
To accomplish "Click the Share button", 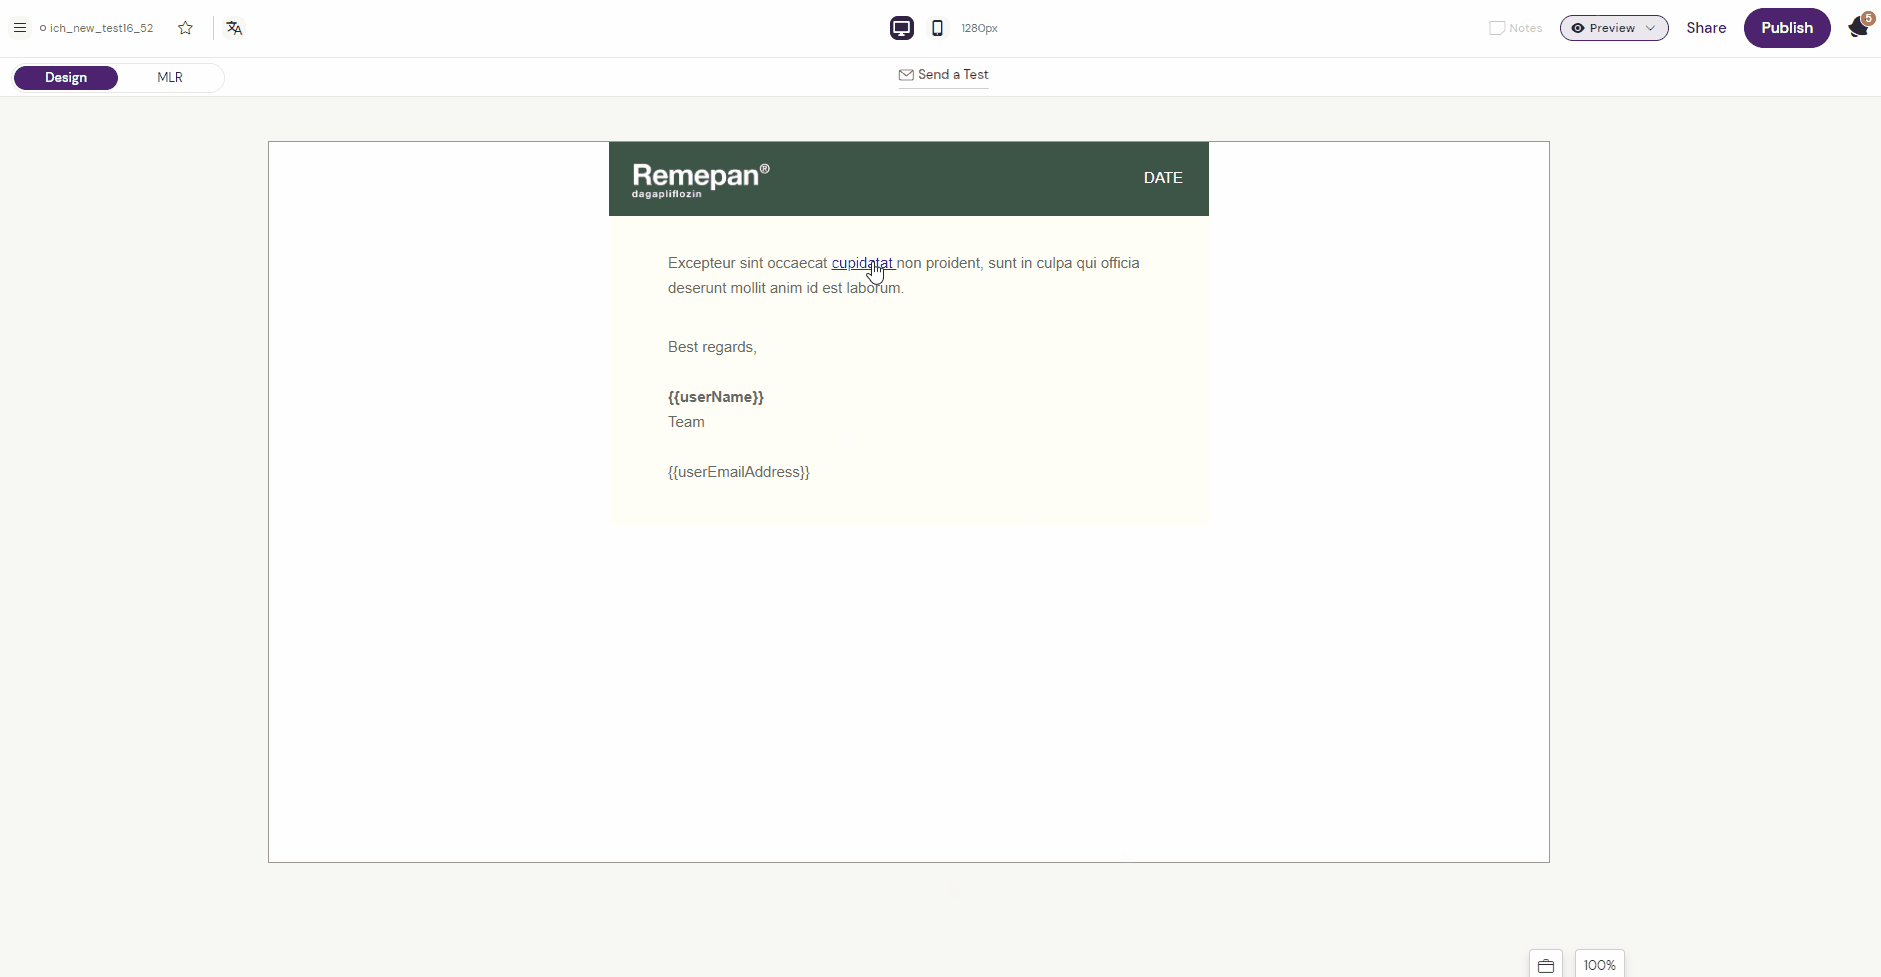I will [1705, 28].
